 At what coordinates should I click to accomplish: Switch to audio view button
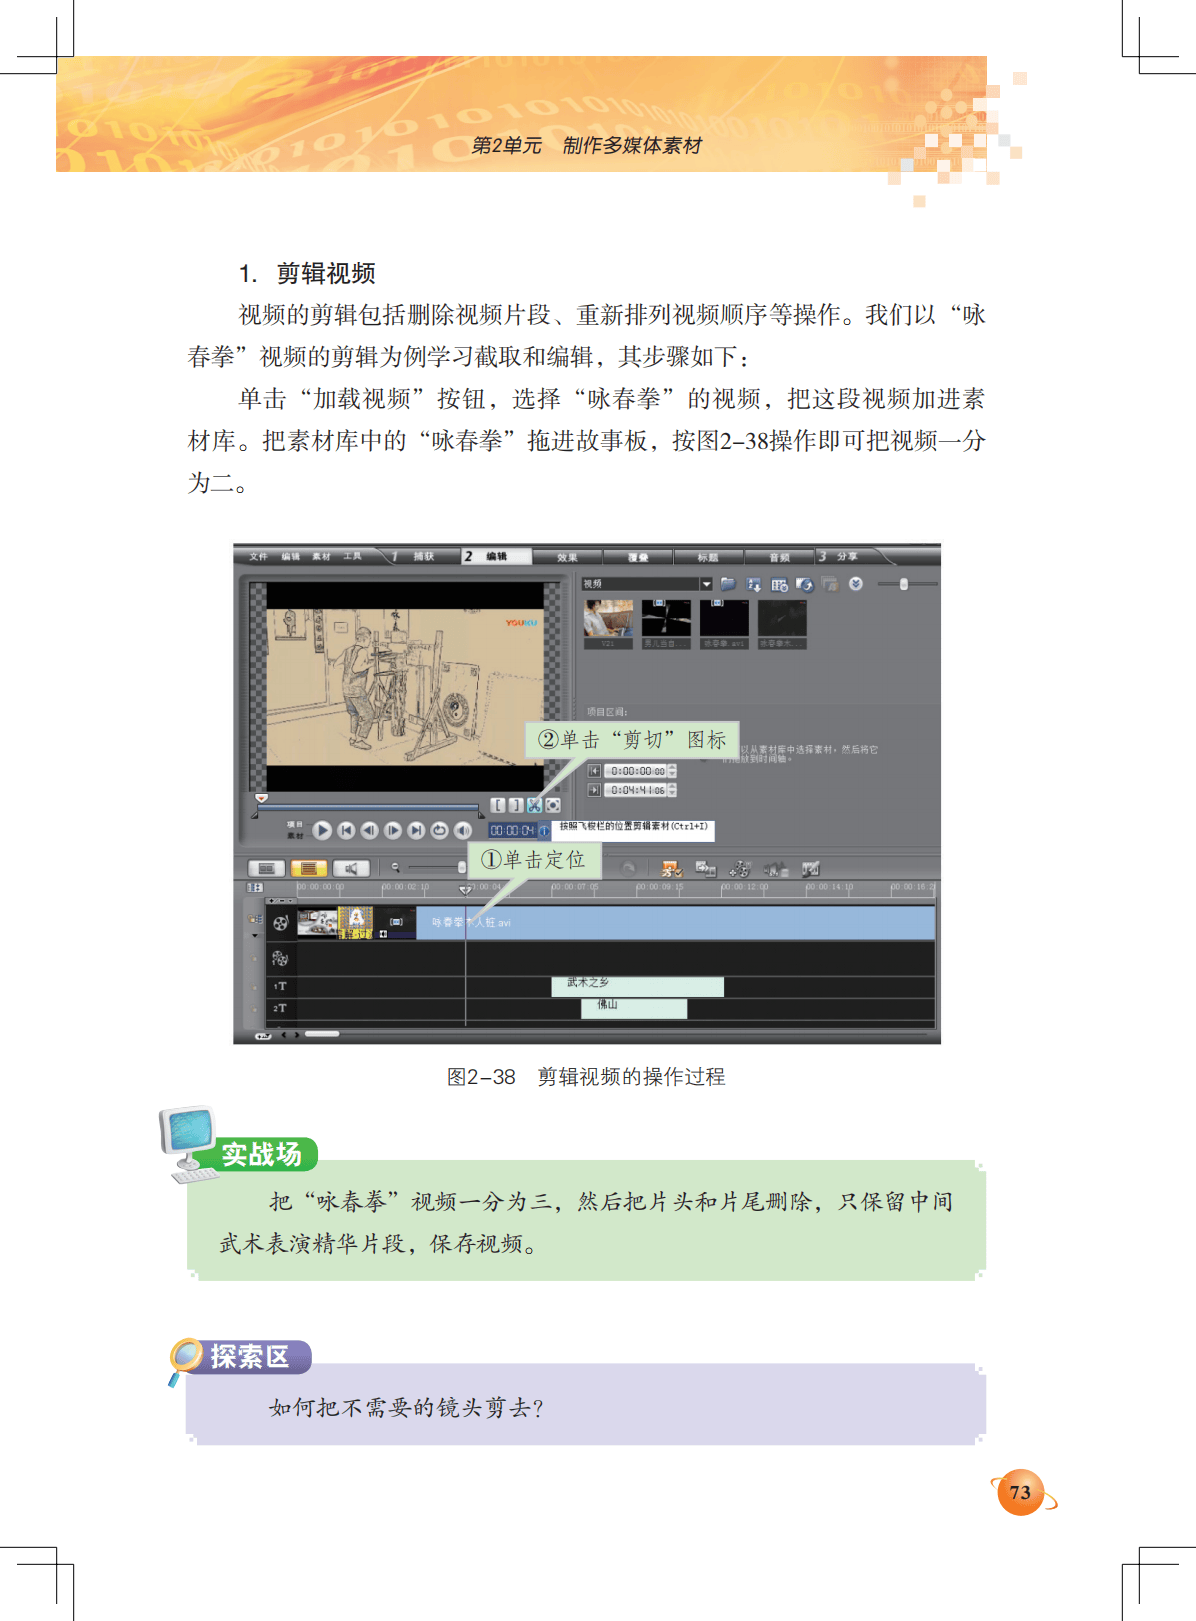click(x=351, y=869)
